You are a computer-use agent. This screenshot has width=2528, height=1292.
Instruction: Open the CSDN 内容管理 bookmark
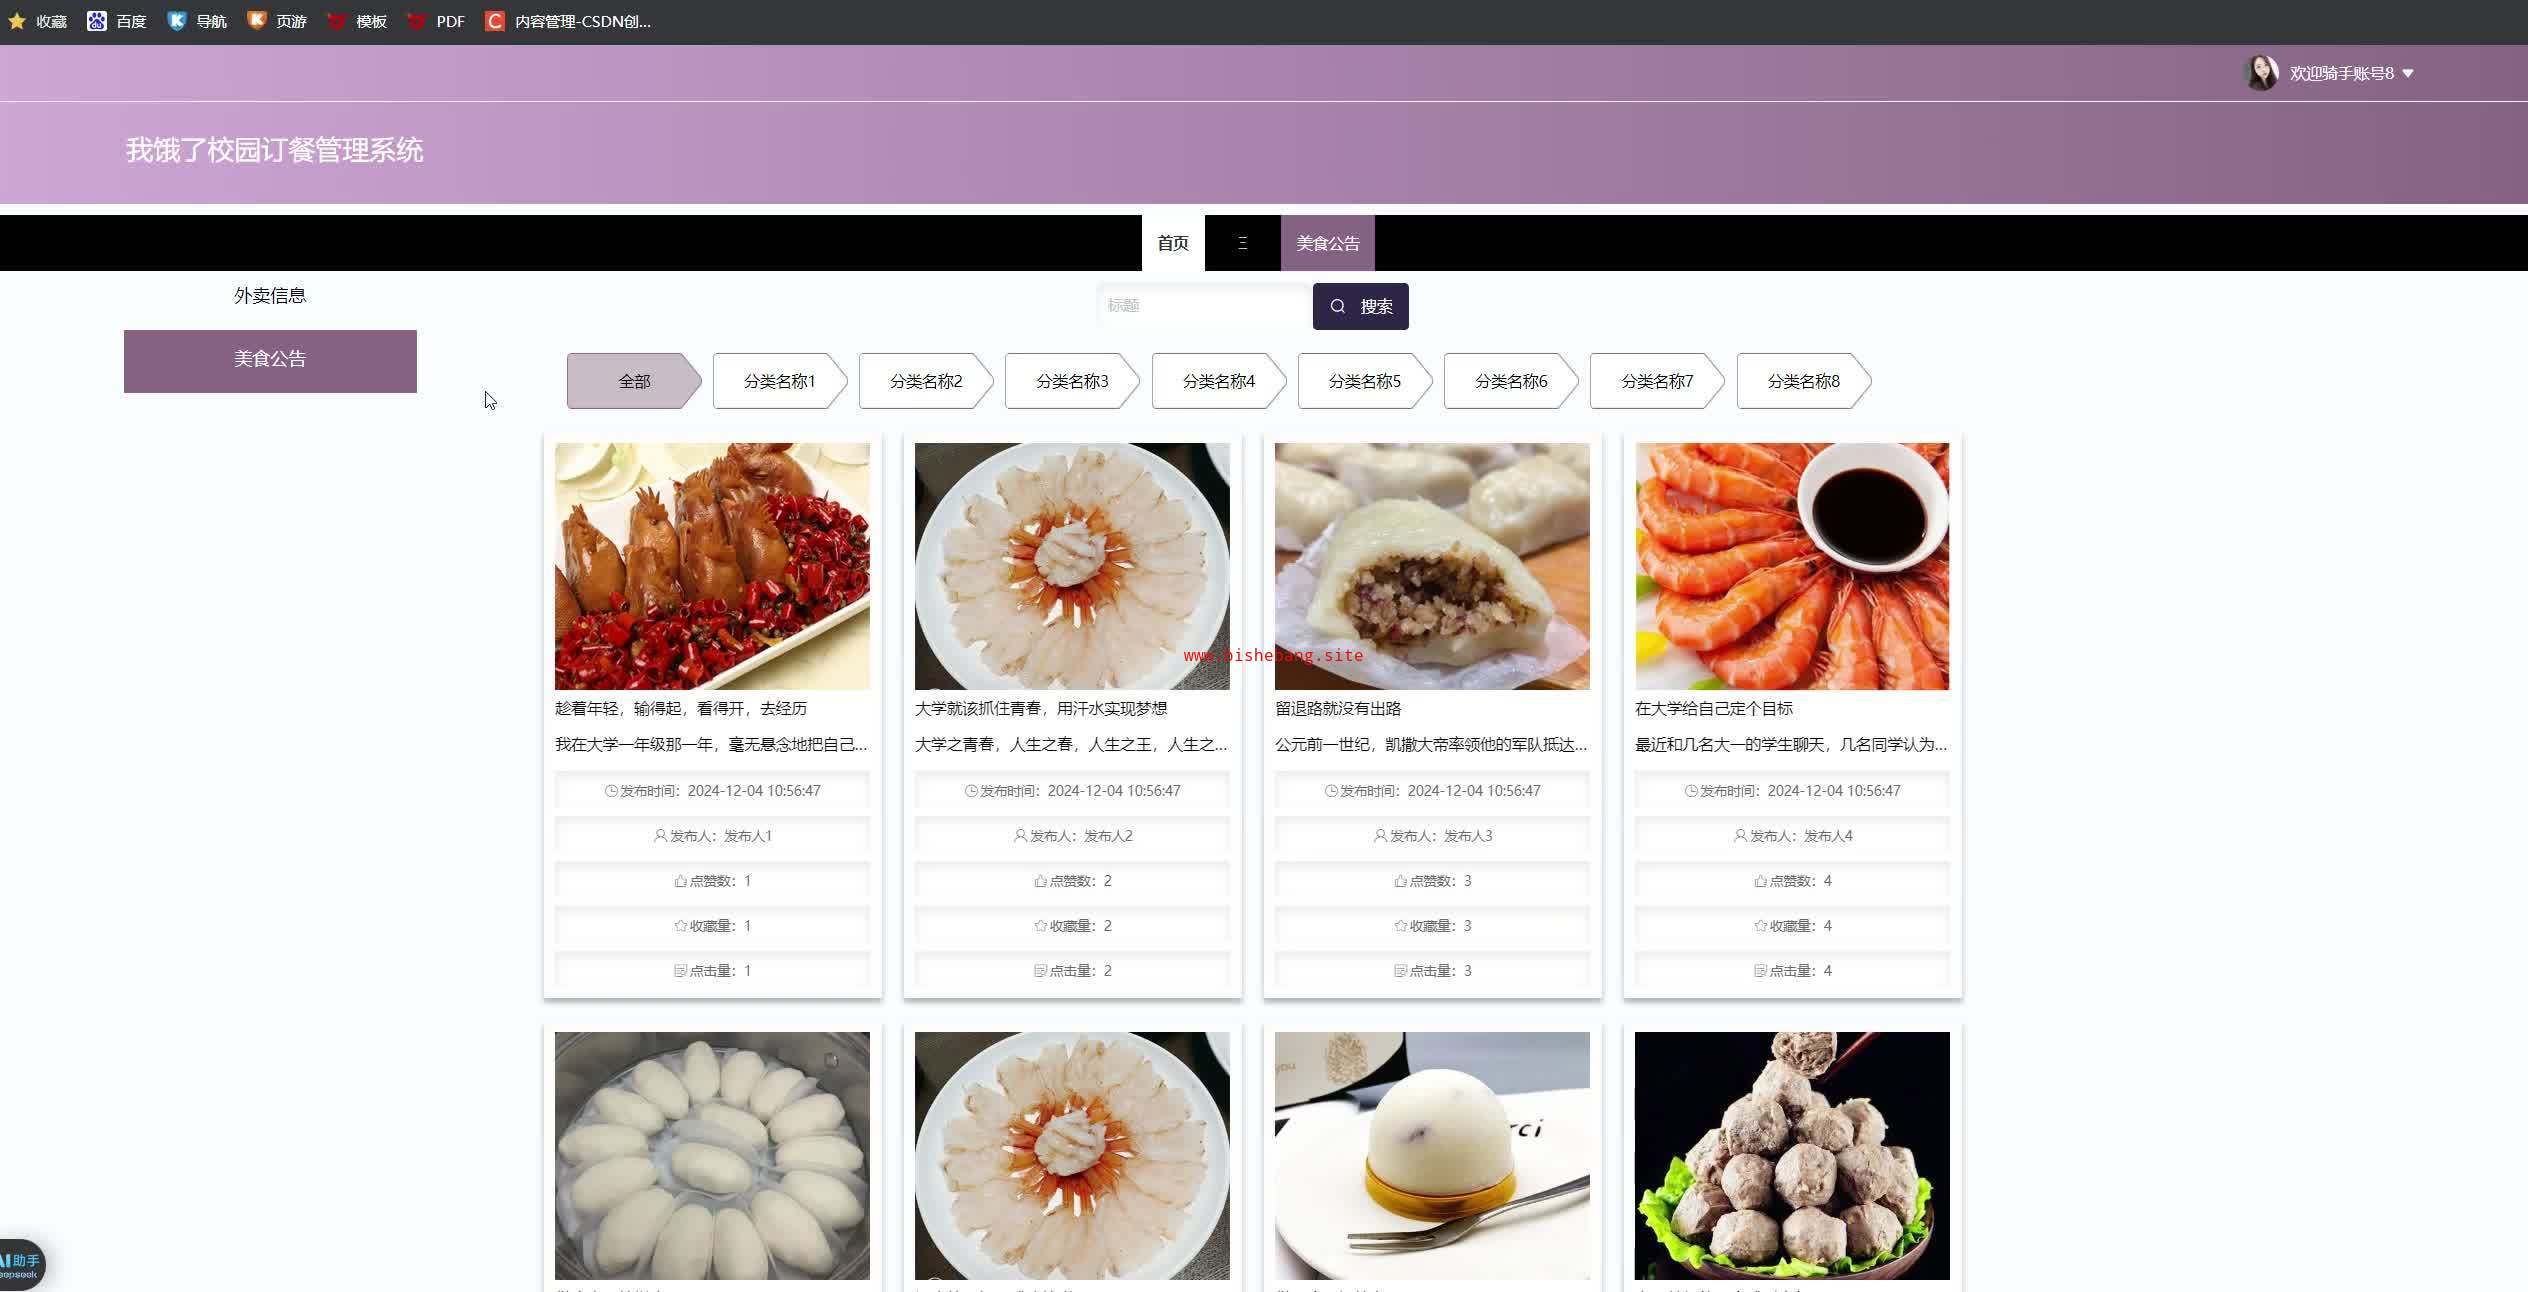coord(568,21)
